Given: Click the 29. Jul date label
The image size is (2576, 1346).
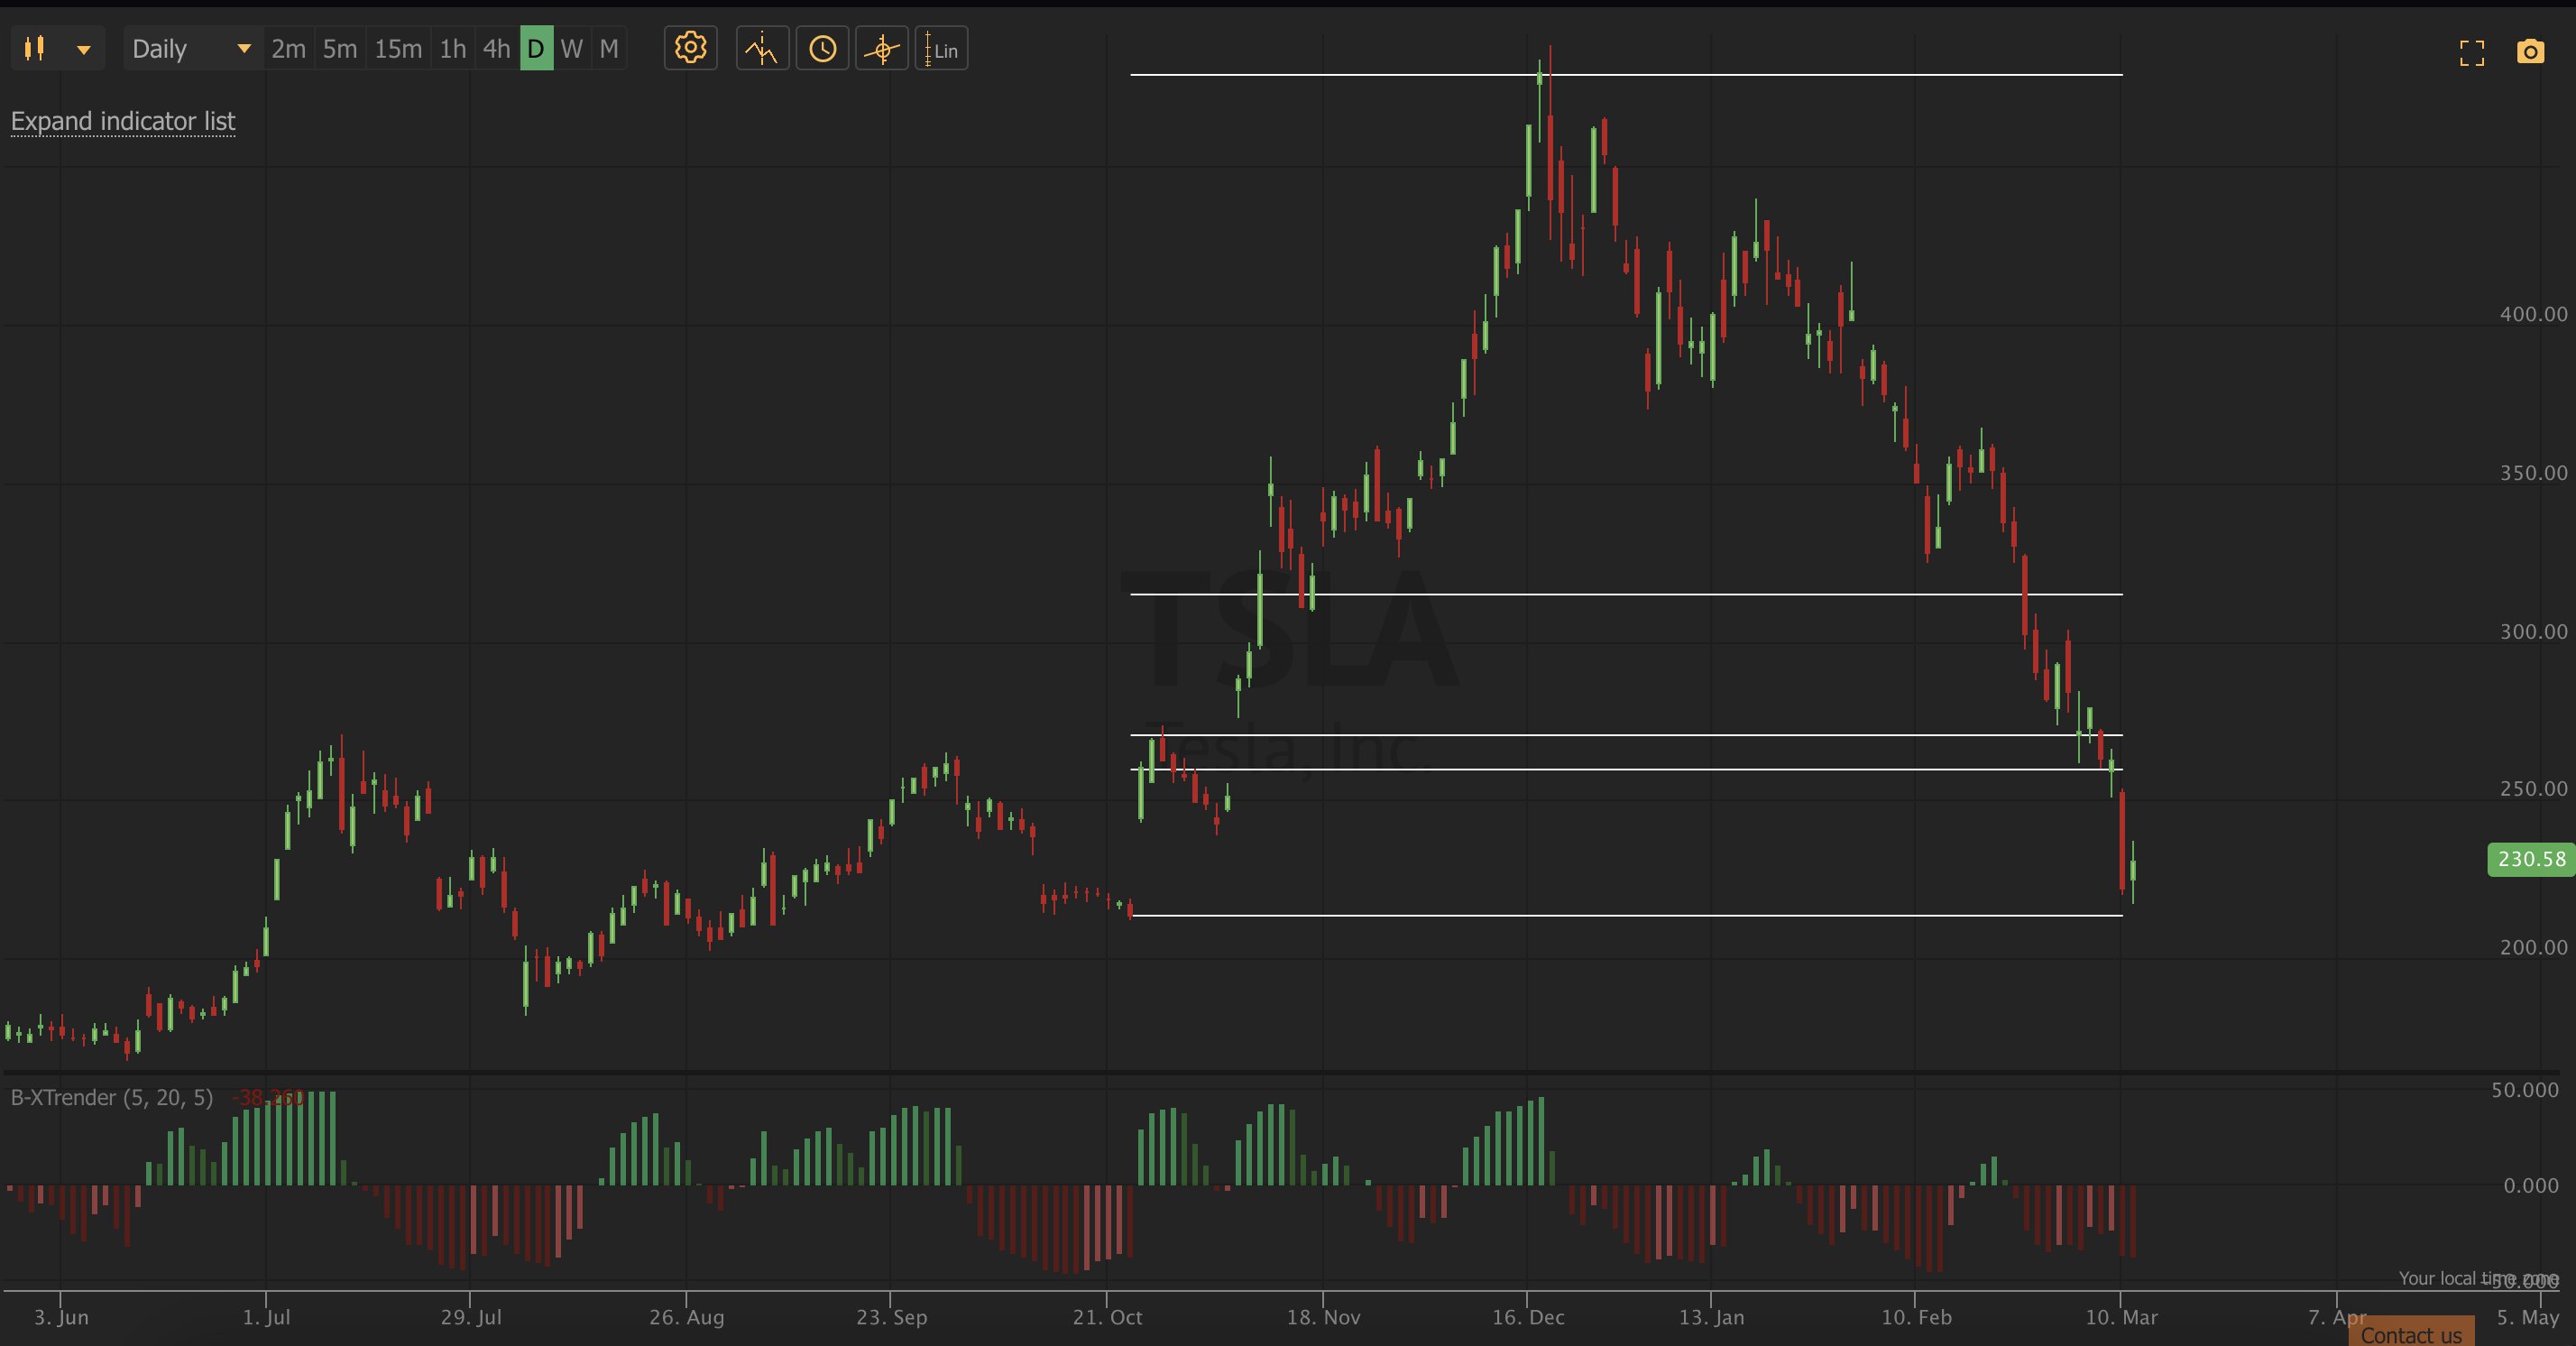Looking at the screenshot, I should [x=471, y=1317].
